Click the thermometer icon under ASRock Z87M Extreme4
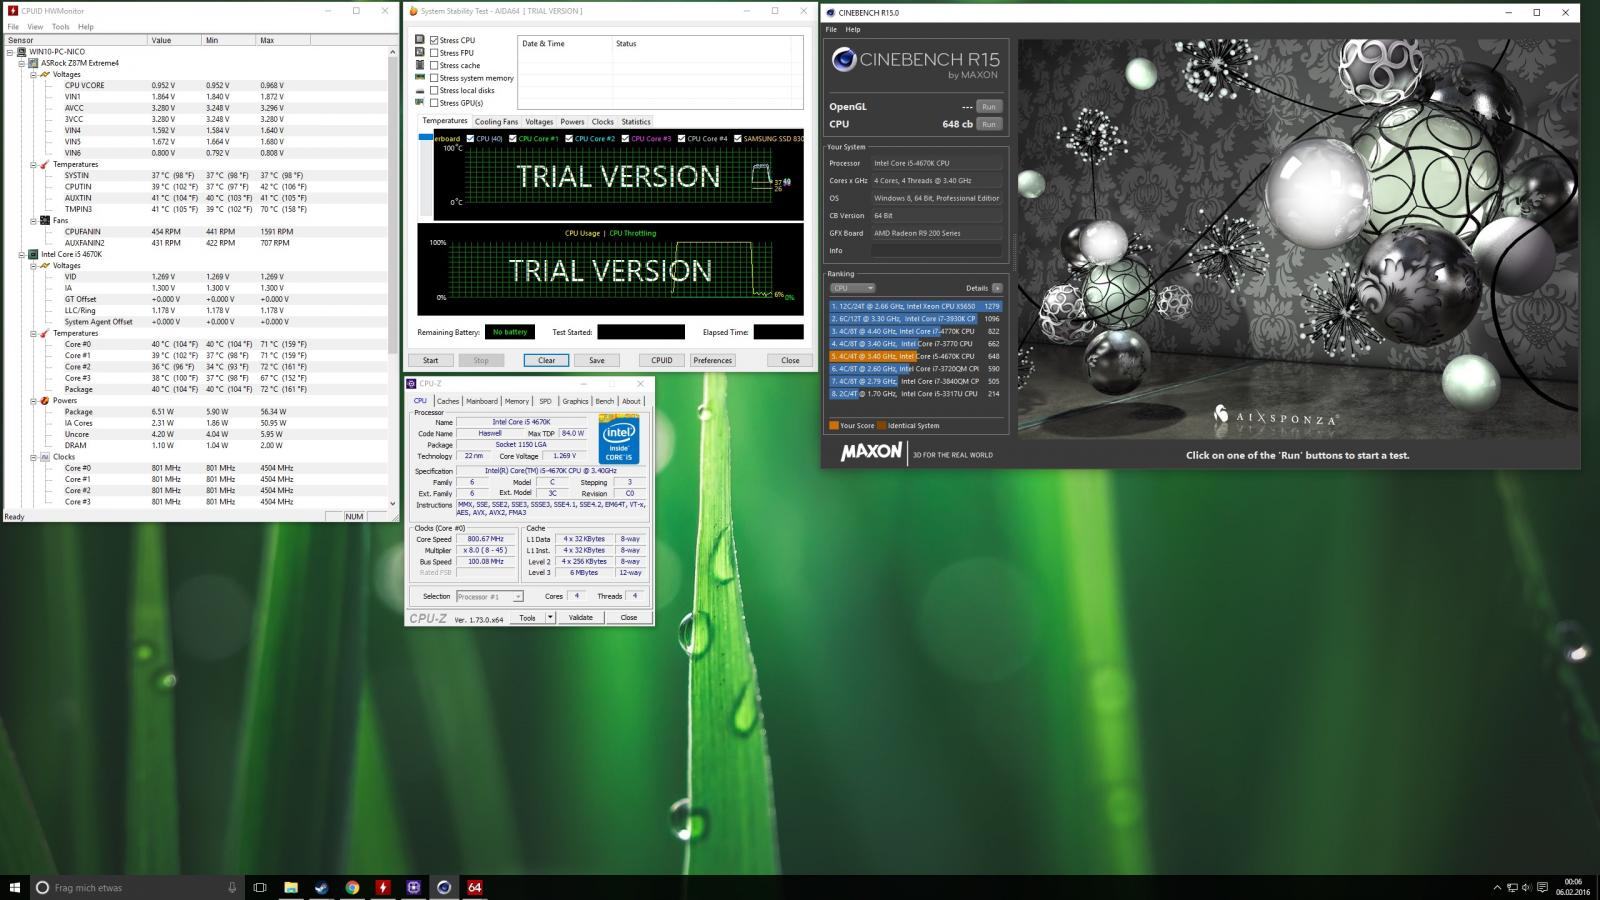This screenshot has width=1600, height=900. point(45,164)
